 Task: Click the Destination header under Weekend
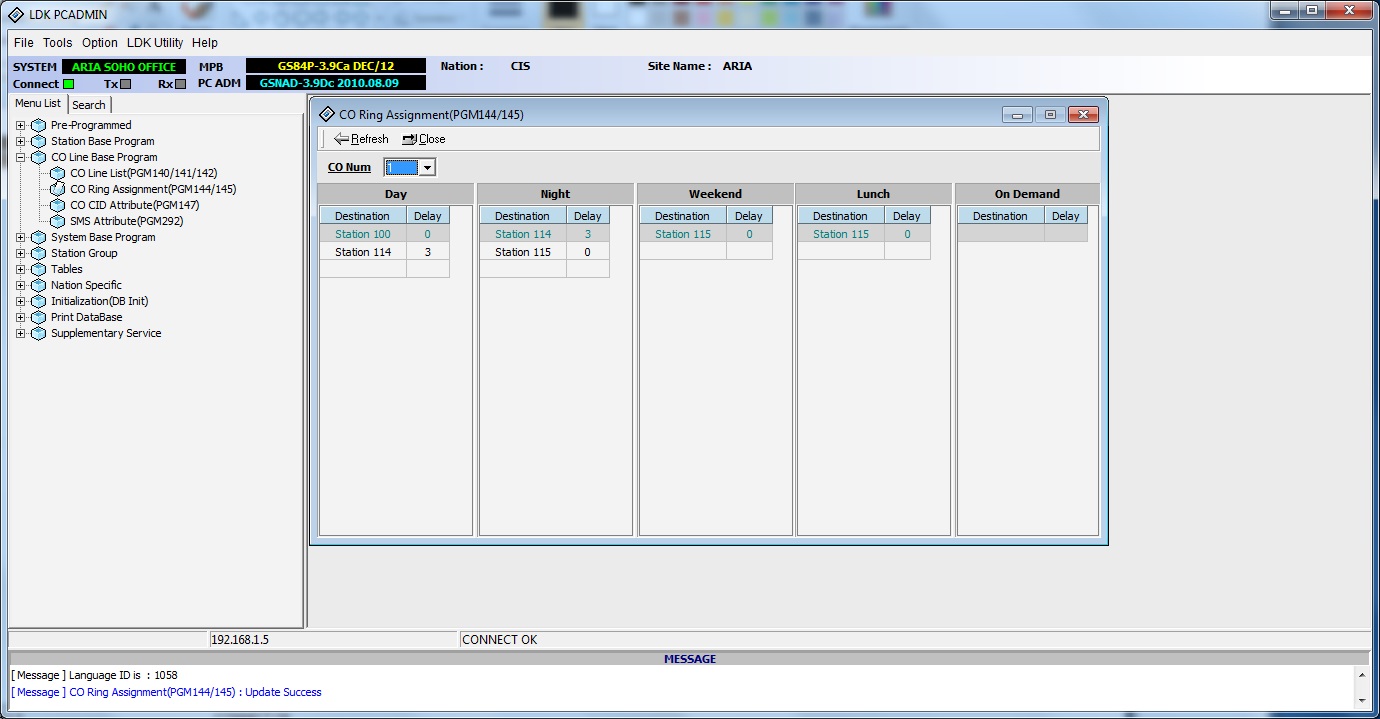tap(682, 216)
